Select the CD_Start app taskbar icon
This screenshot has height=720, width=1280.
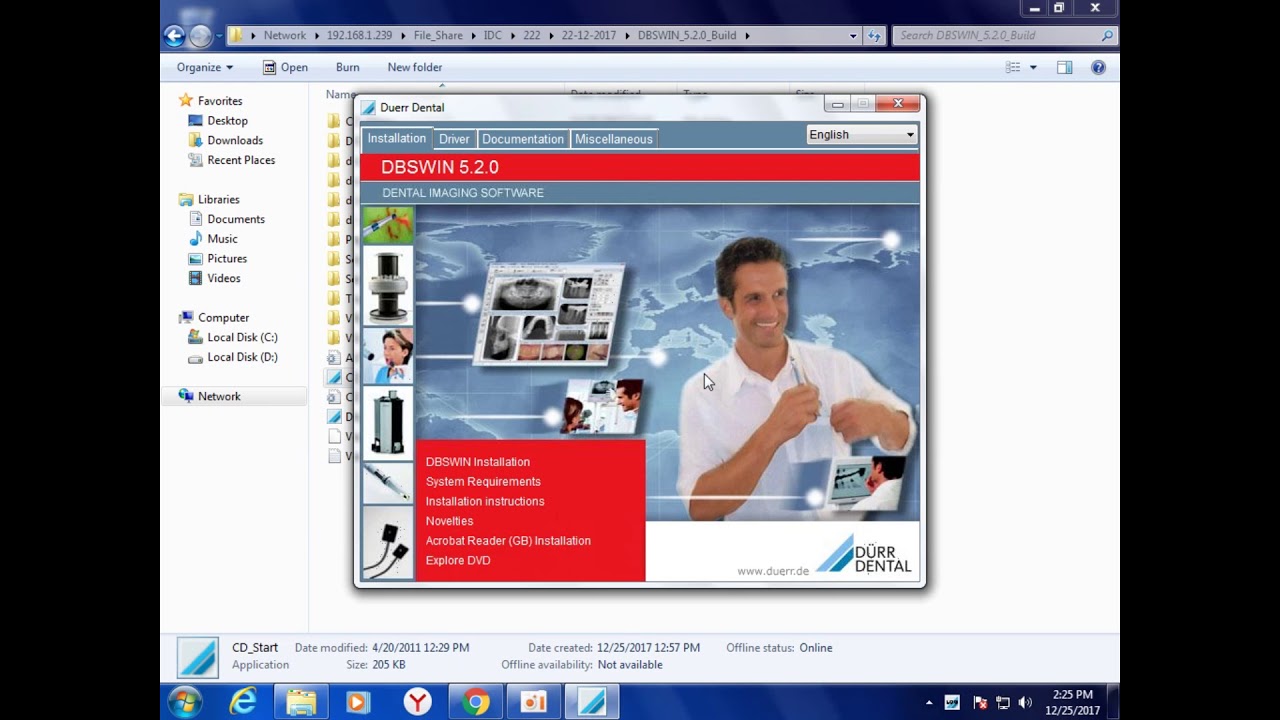[x=592, y=702]
